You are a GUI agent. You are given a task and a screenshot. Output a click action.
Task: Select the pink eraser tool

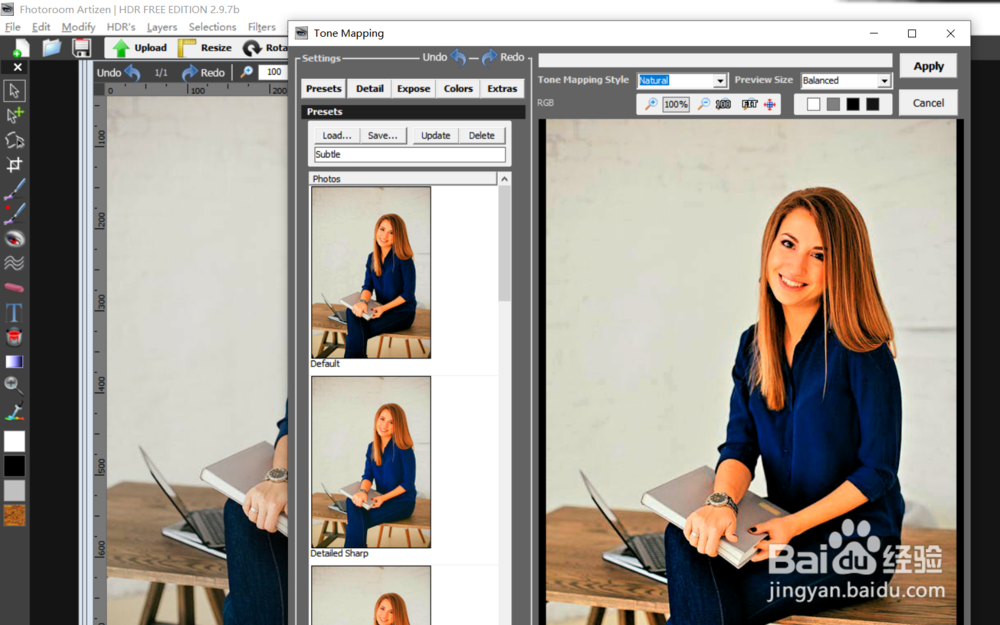tap(14, 288)
